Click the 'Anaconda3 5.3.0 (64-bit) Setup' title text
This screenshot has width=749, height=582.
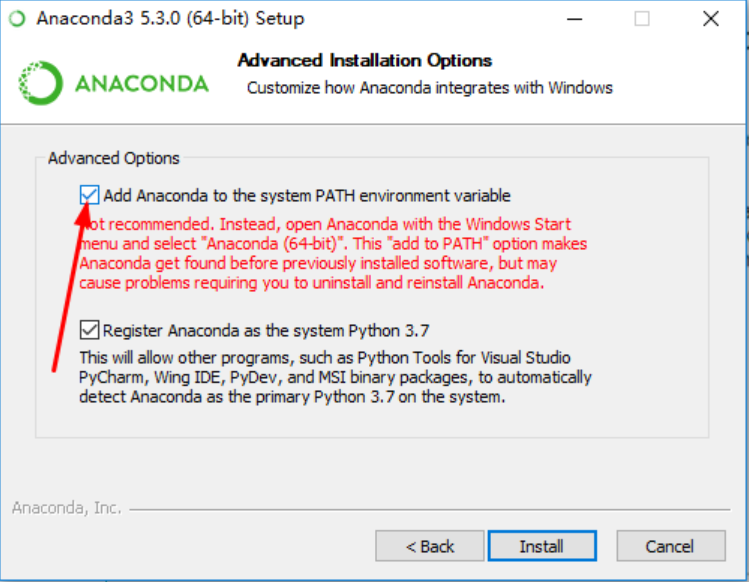(170, 19)
